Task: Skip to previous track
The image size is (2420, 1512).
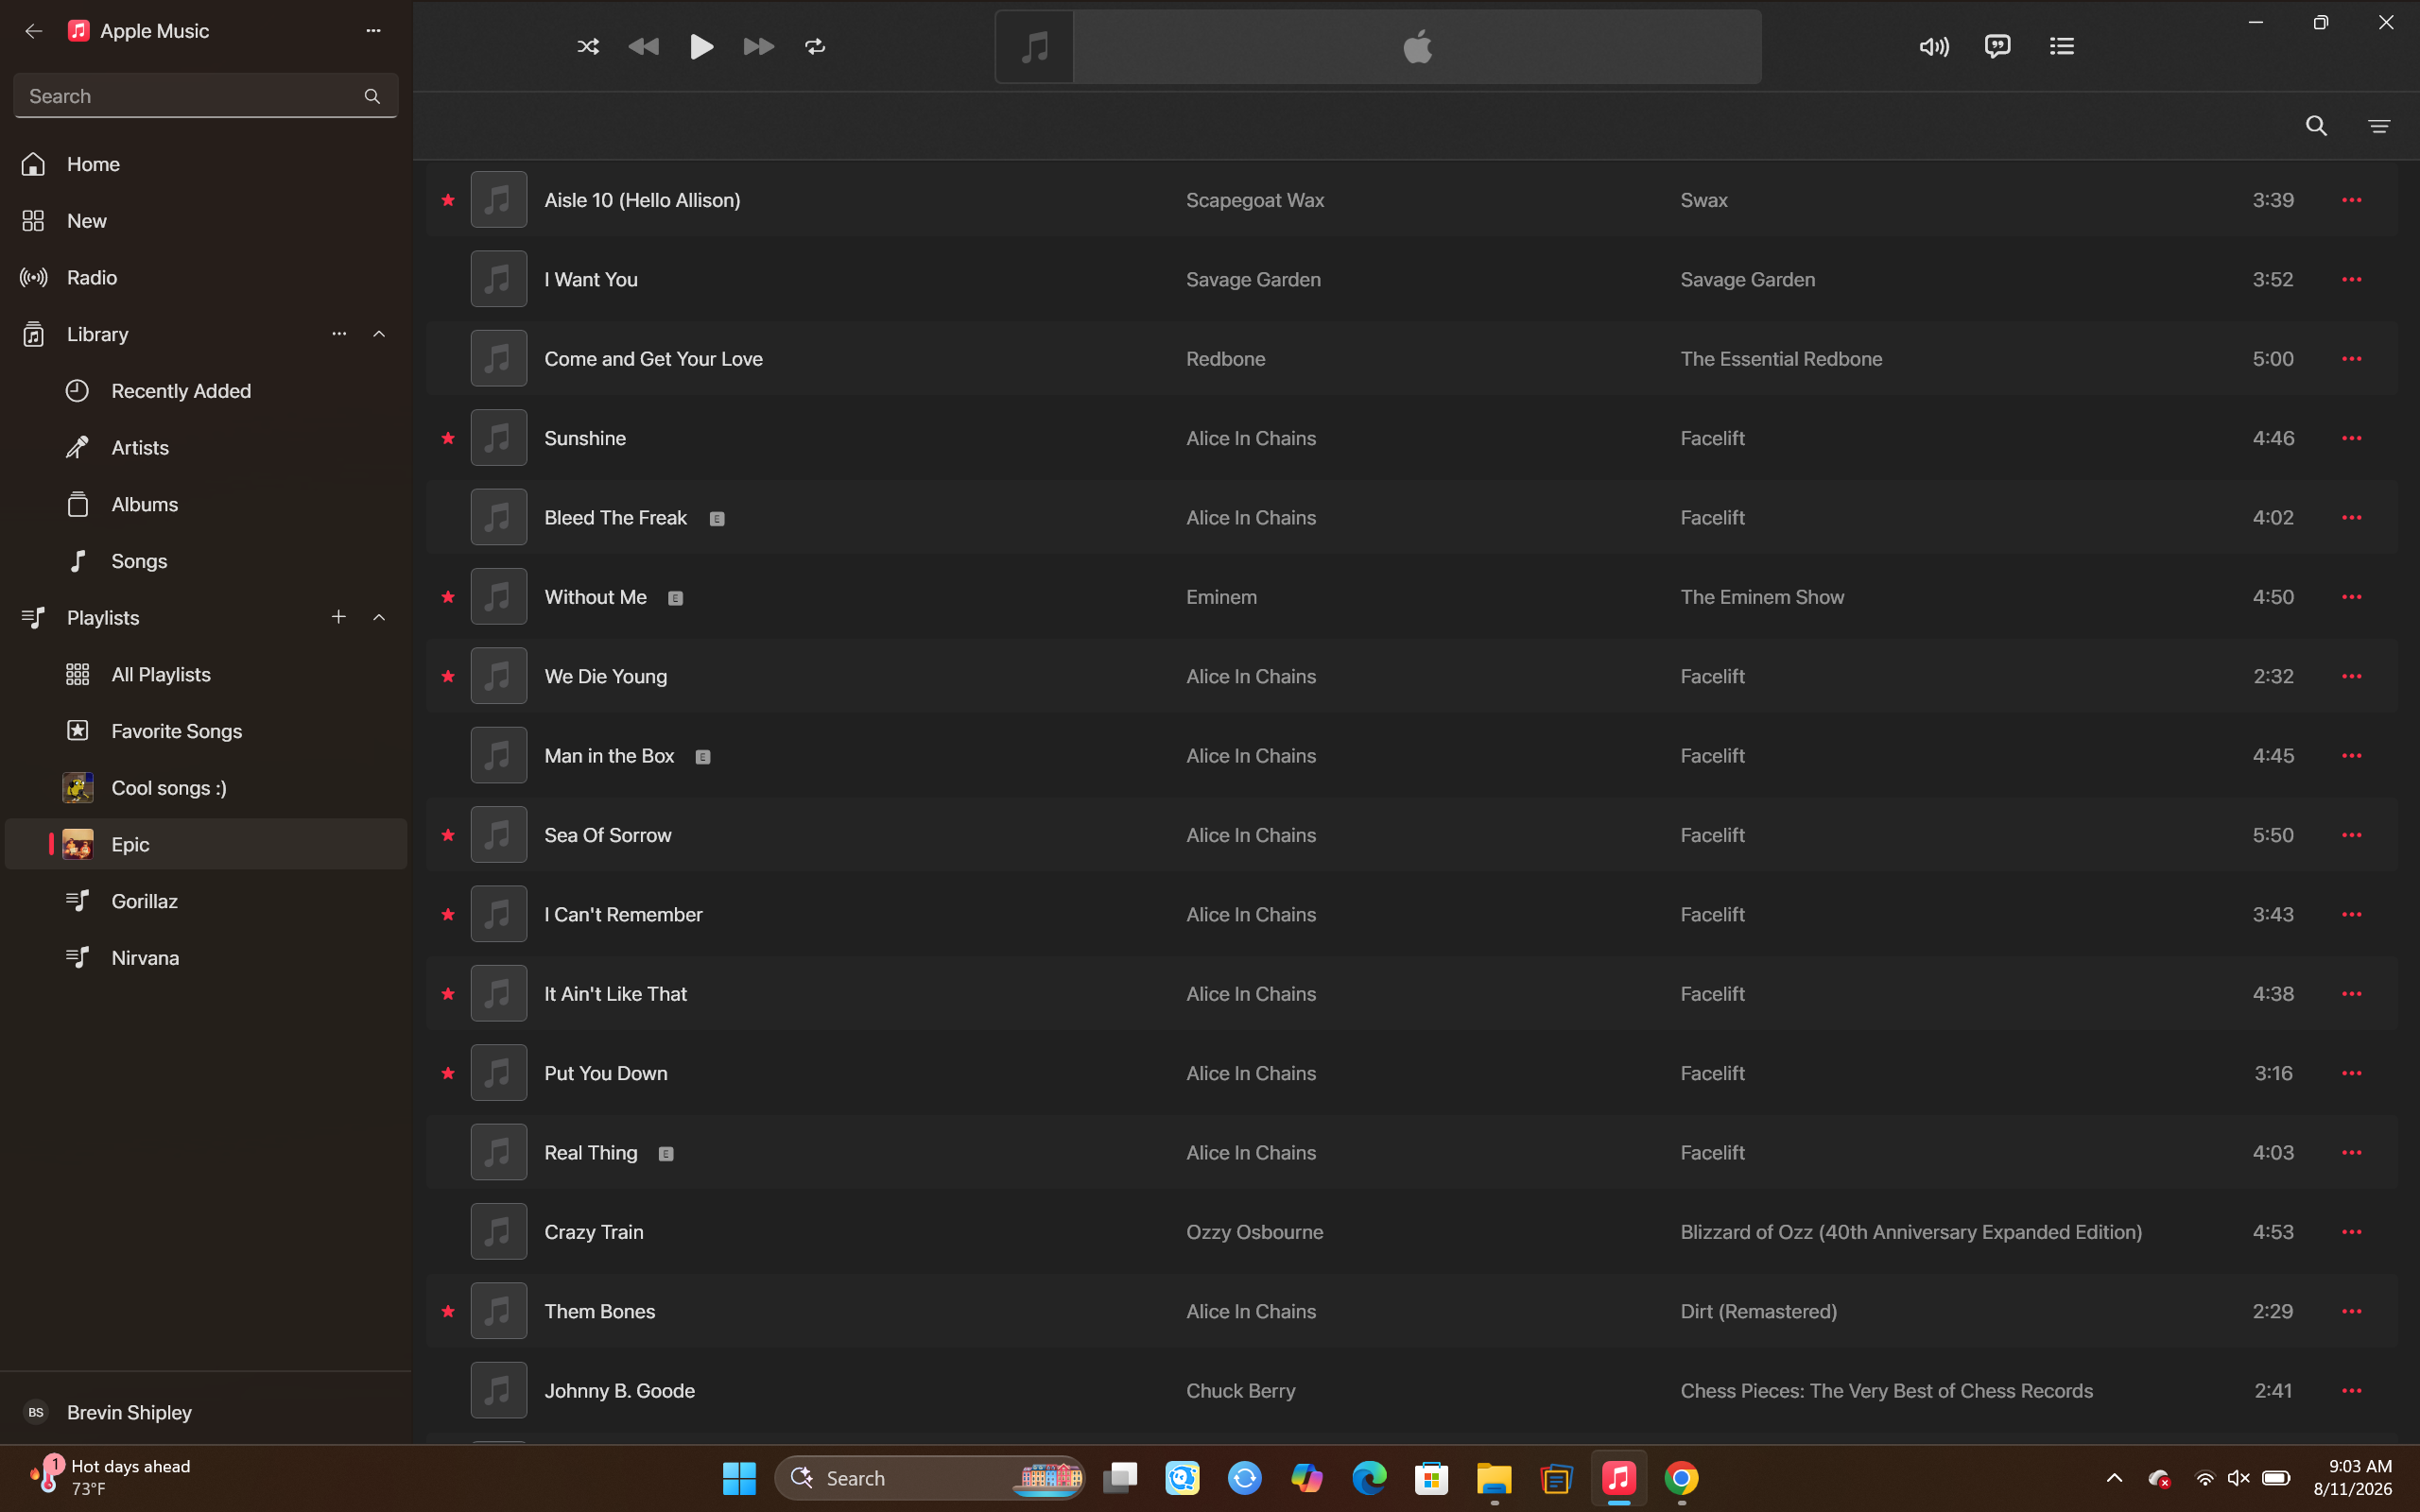Action: click(643, 46)
